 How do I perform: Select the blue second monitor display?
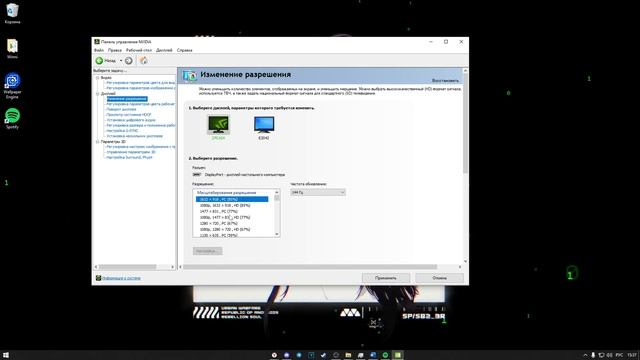[x=264, y=124]
